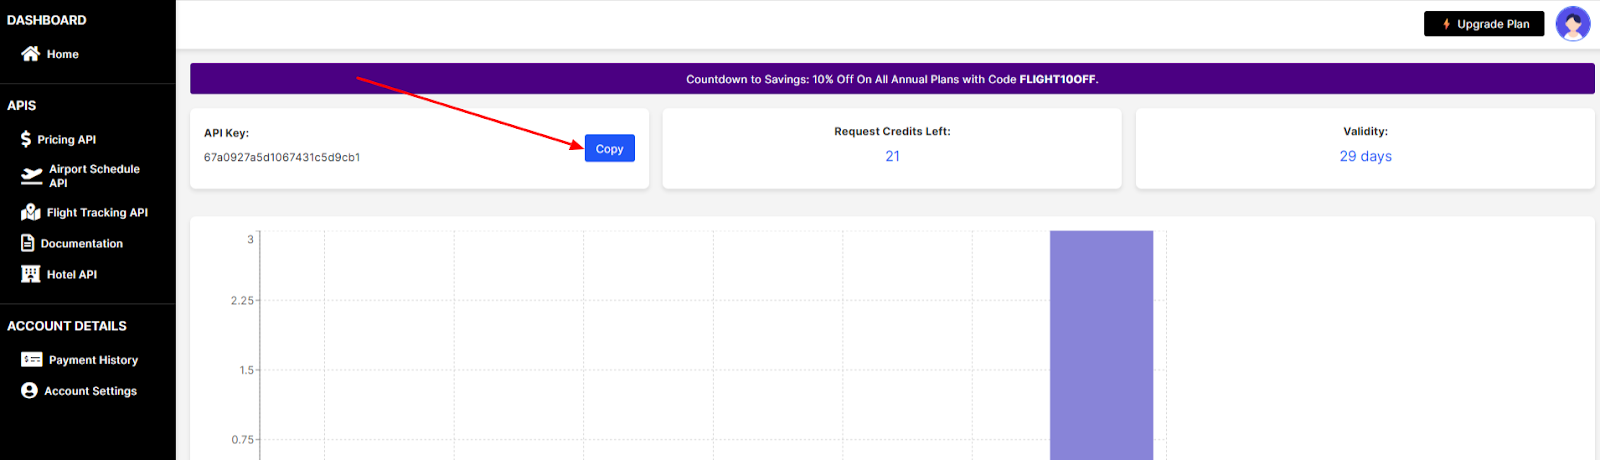Click the Pricing API dollar icon
This screenshot has width=1600, height=460.
click(x=26, y=139)
